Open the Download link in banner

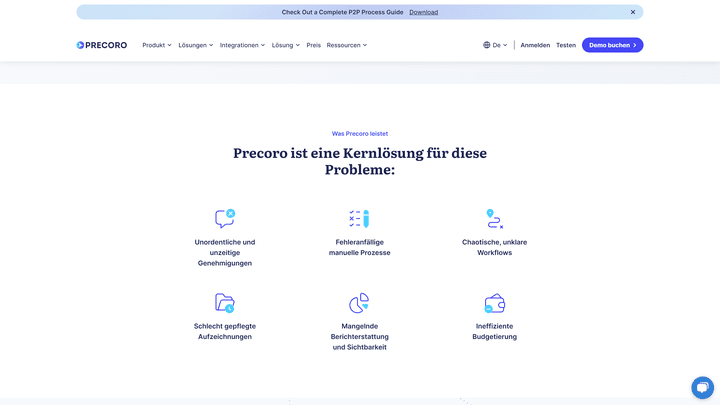pos(423,12)
